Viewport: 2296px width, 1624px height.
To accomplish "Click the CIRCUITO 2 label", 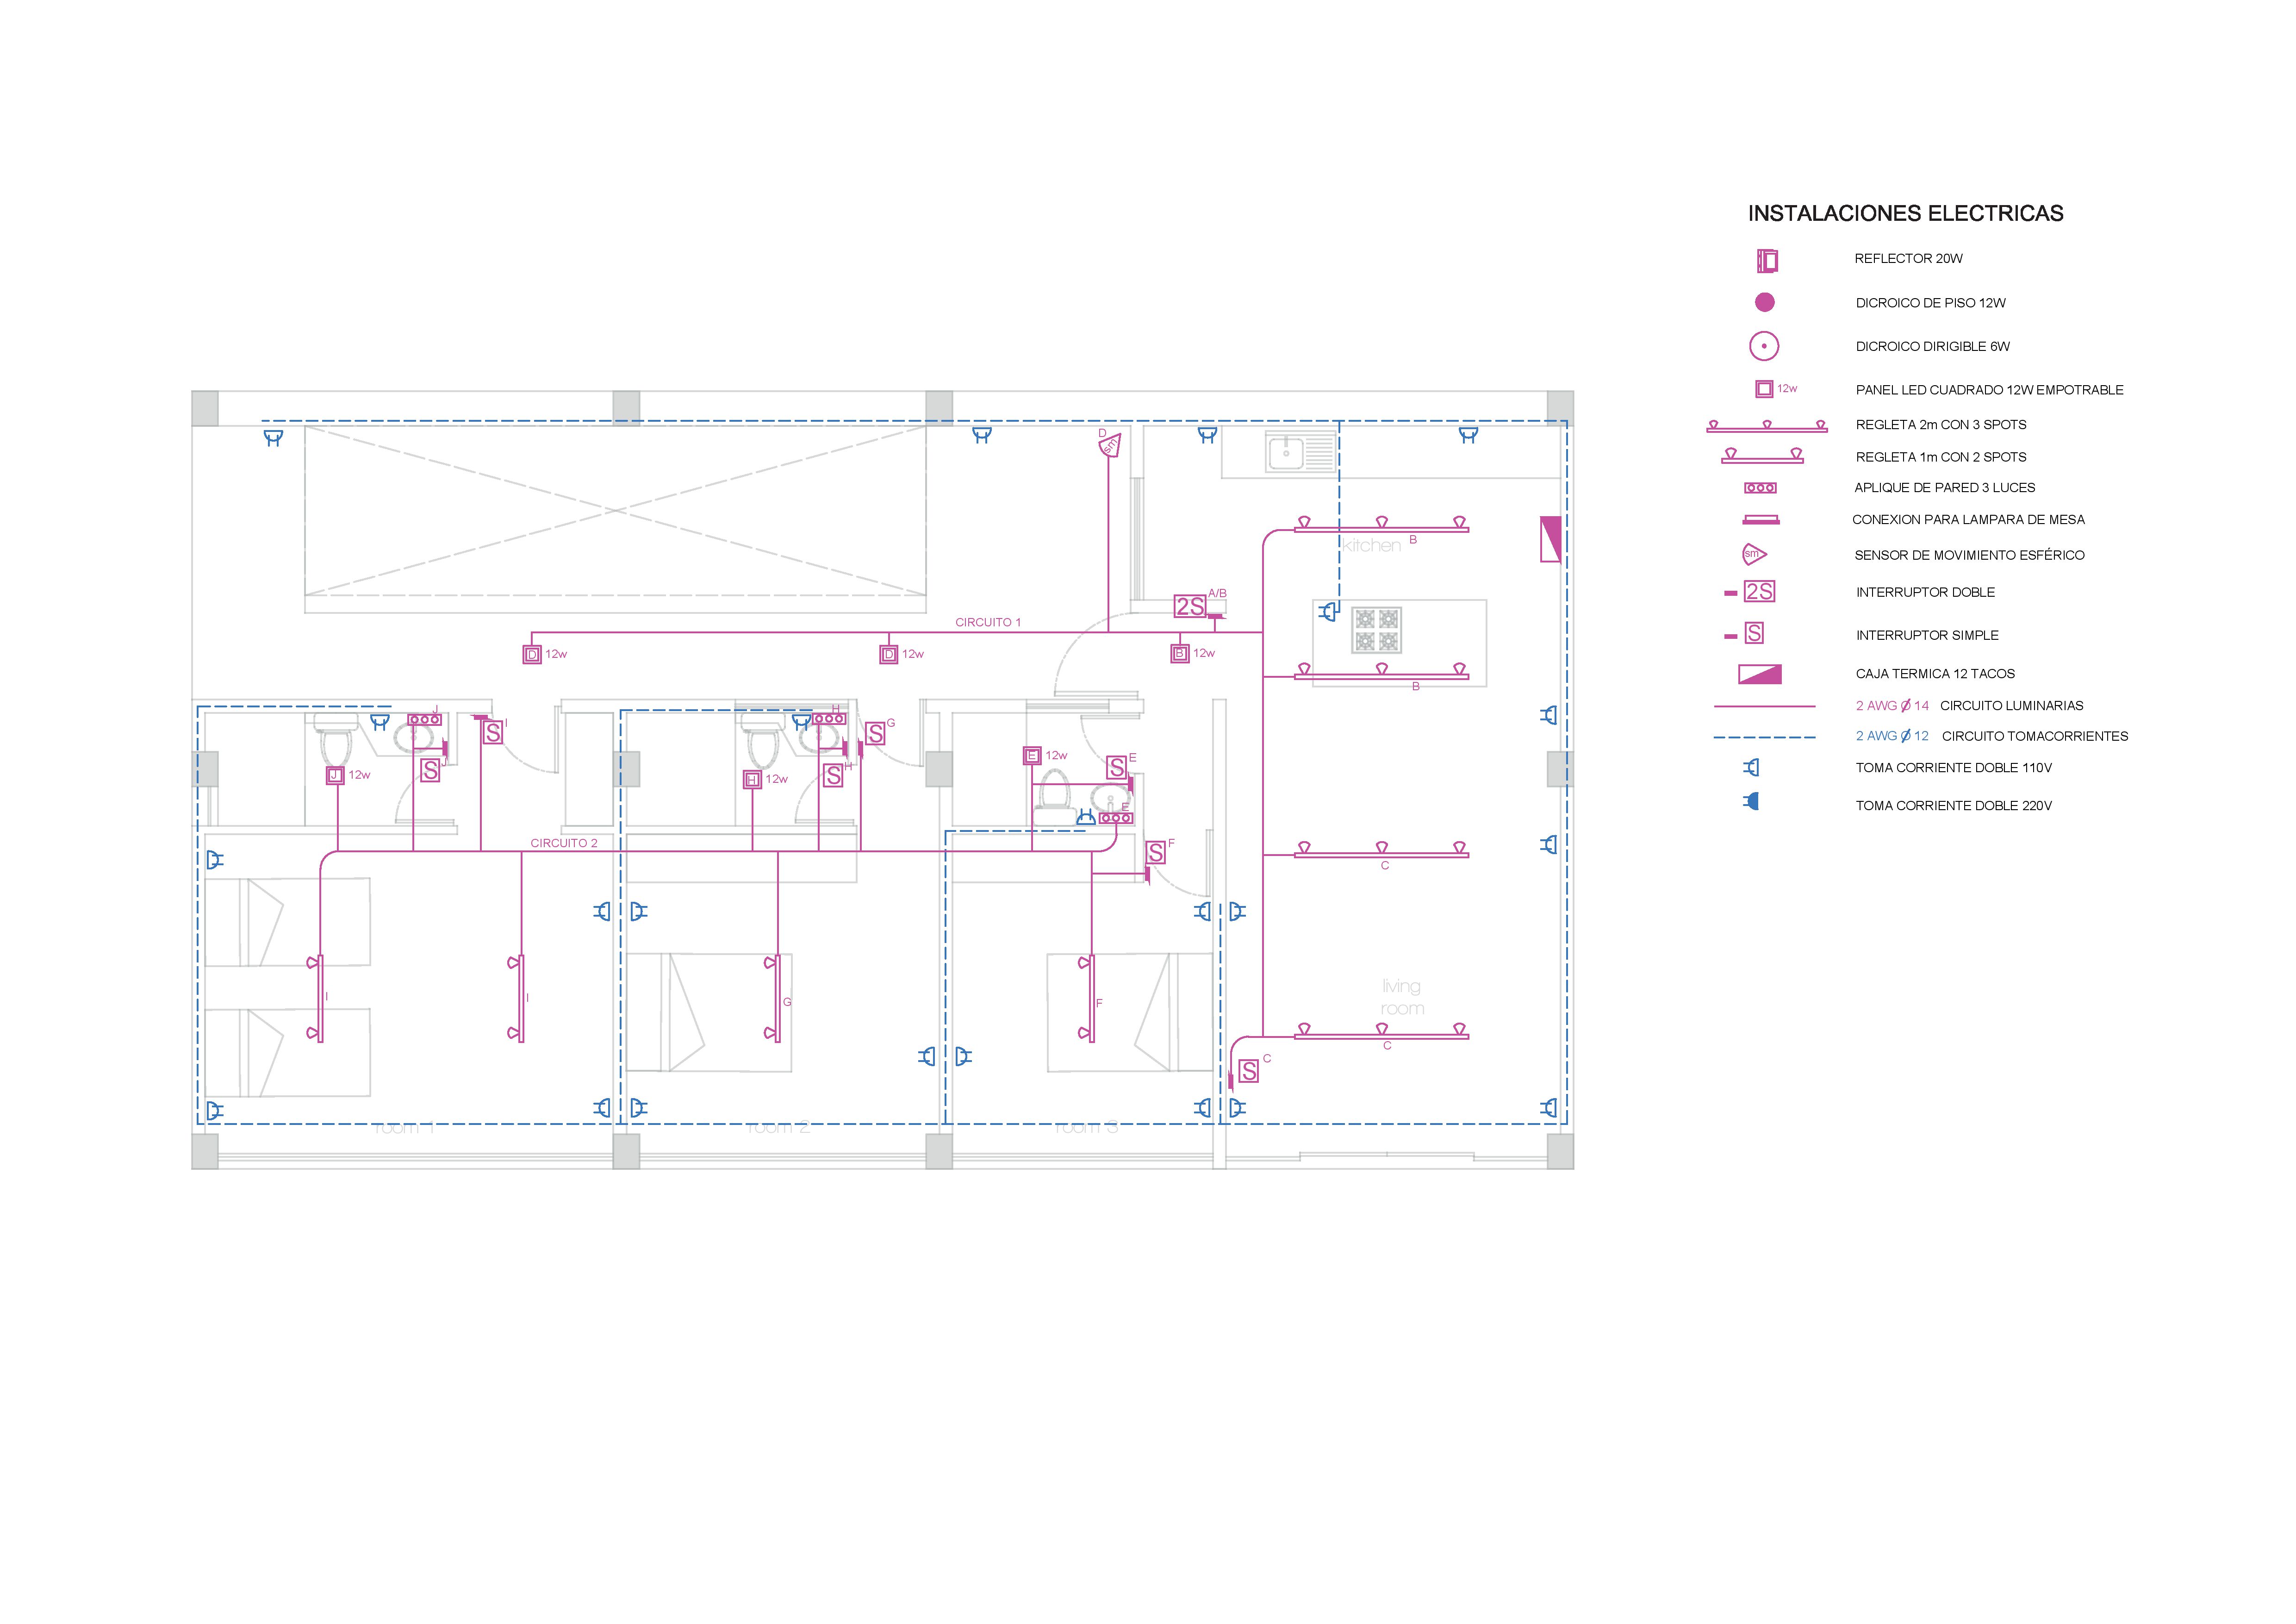I will coord(564,843).
